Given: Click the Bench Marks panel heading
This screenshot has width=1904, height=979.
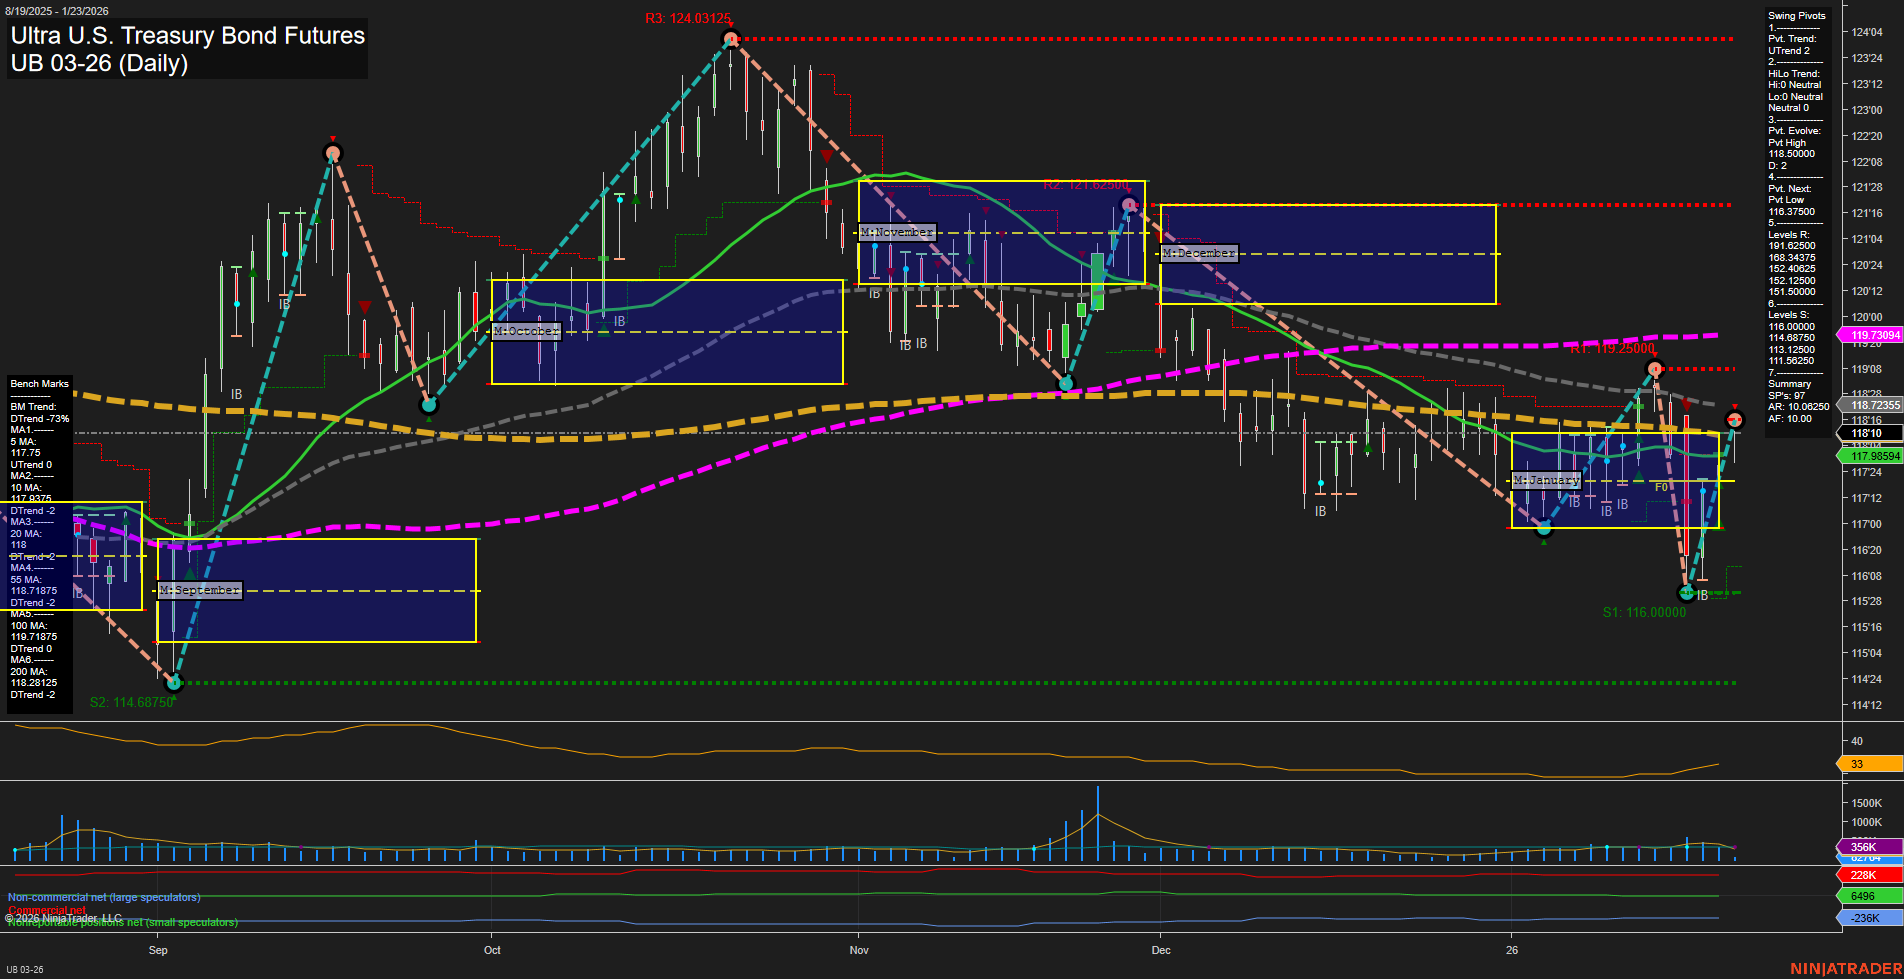Looking at the screenshot, I should click(40, 384).
